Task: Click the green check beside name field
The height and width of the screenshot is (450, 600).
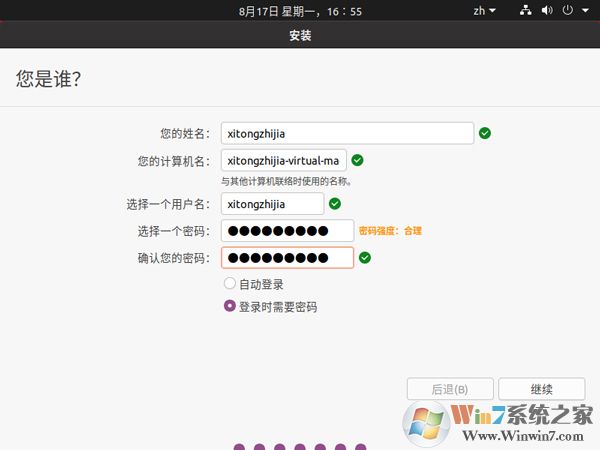Action: [485, 133]
